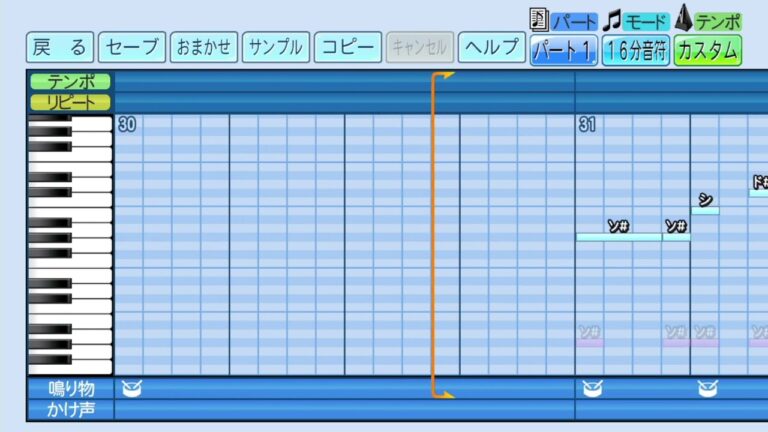Select the シ note block
The image size is (768, 432).
point(705,210)
